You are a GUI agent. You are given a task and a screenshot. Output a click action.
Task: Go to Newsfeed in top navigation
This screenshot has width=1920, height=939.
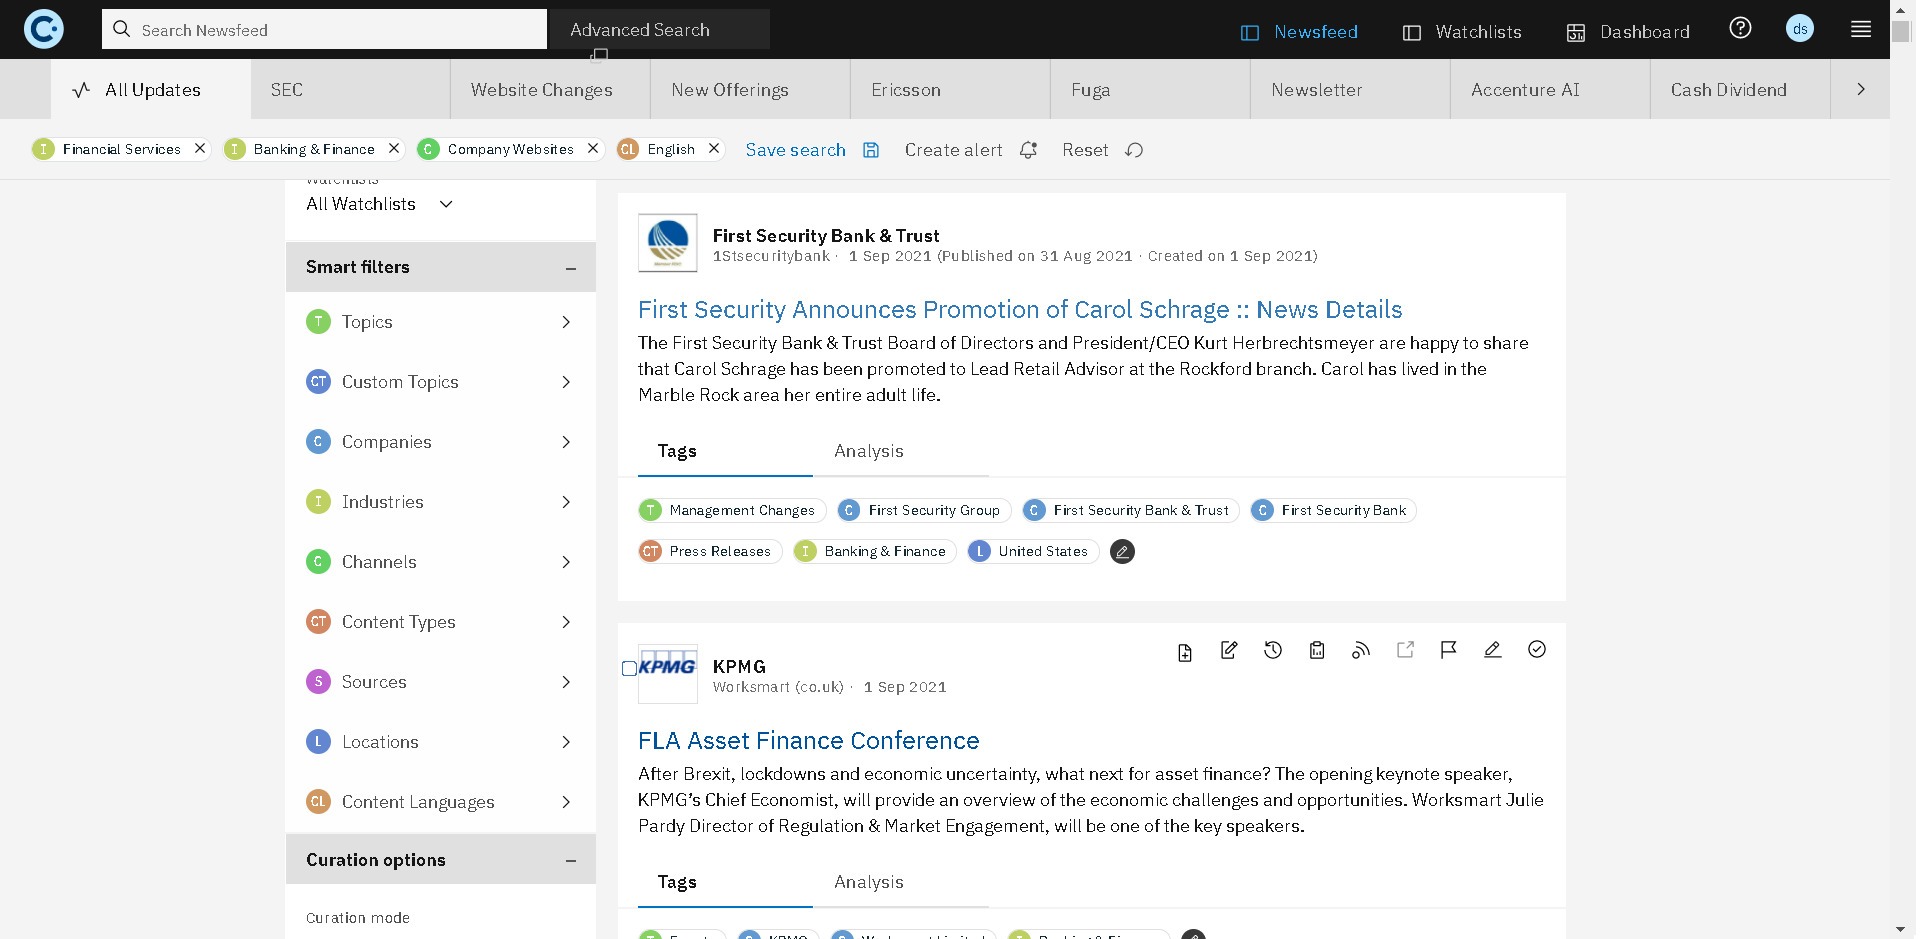(1299, 32)
